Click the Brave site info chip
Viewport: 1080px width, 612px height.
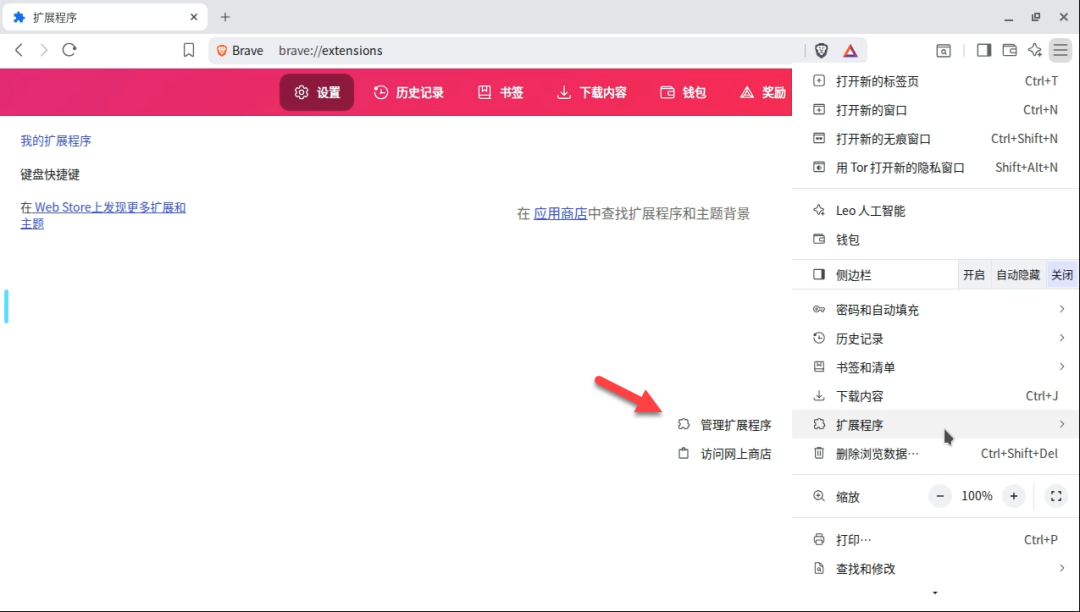[x=240, y=50]
